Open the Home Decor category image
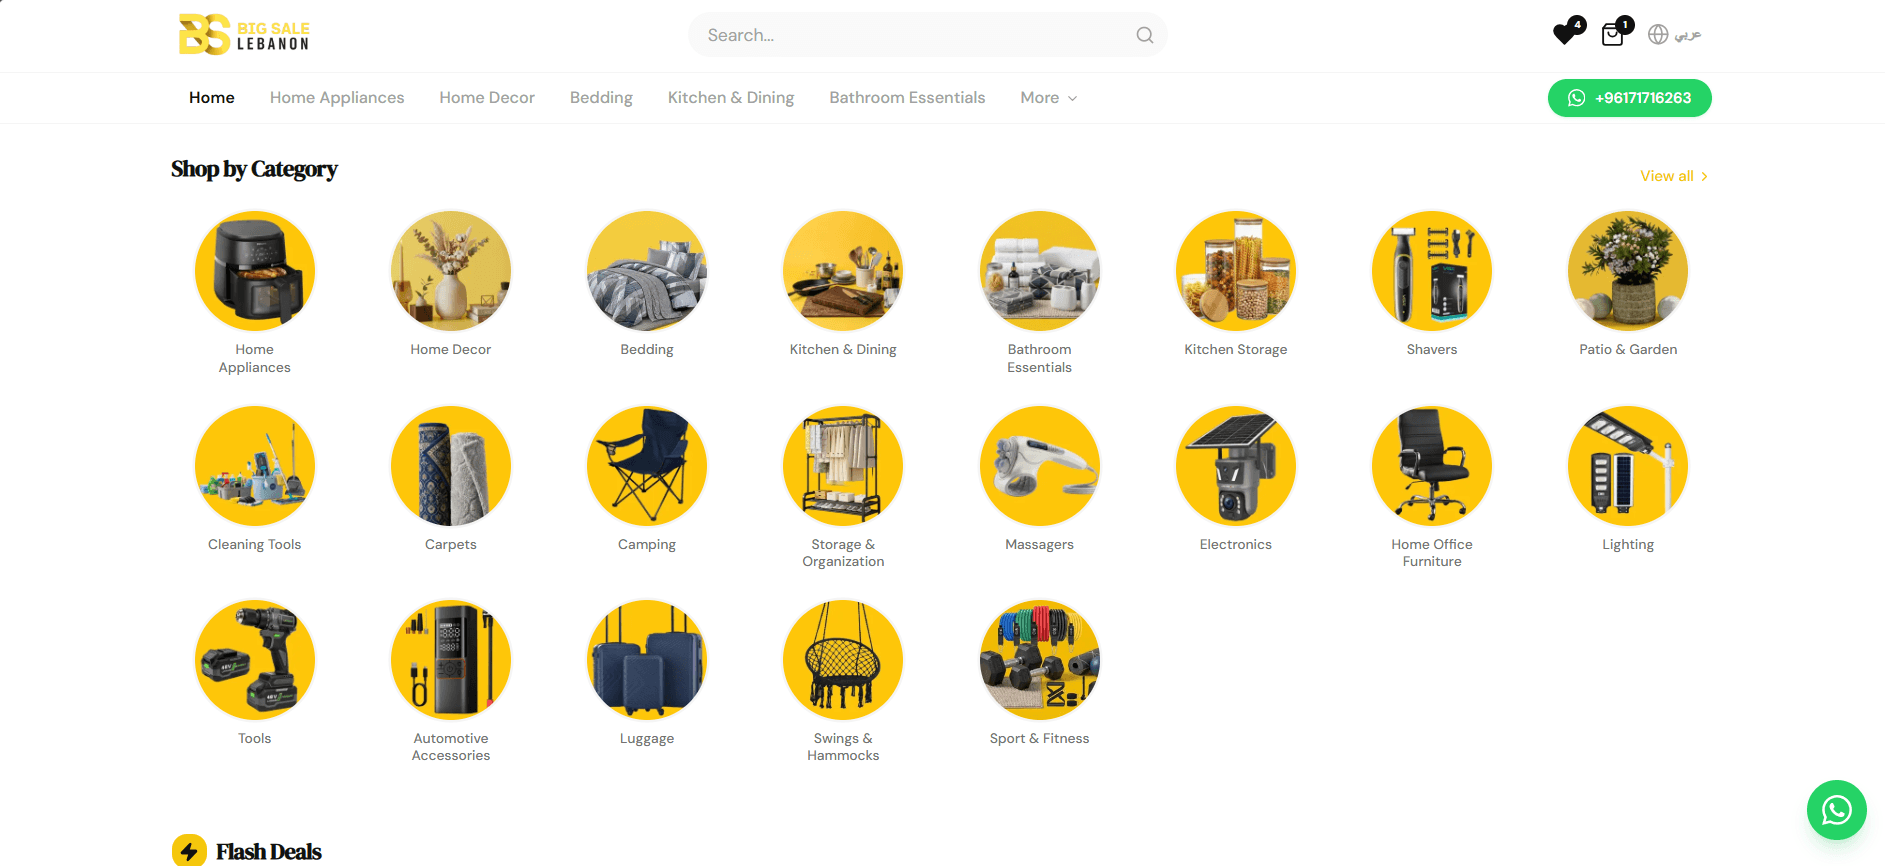Image resolution: width=1885 pixels, height=866 pixels. 451,271
